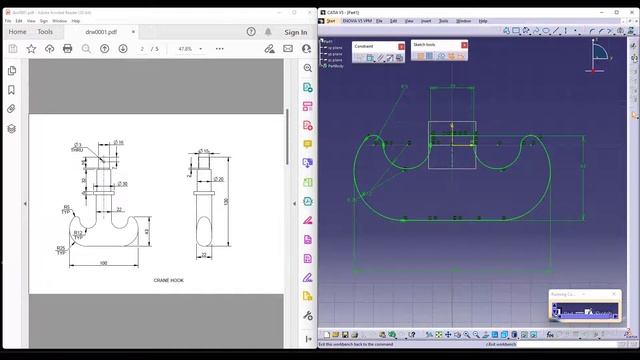Click the Acrobat vertical scrollbar

coord(287,137)
